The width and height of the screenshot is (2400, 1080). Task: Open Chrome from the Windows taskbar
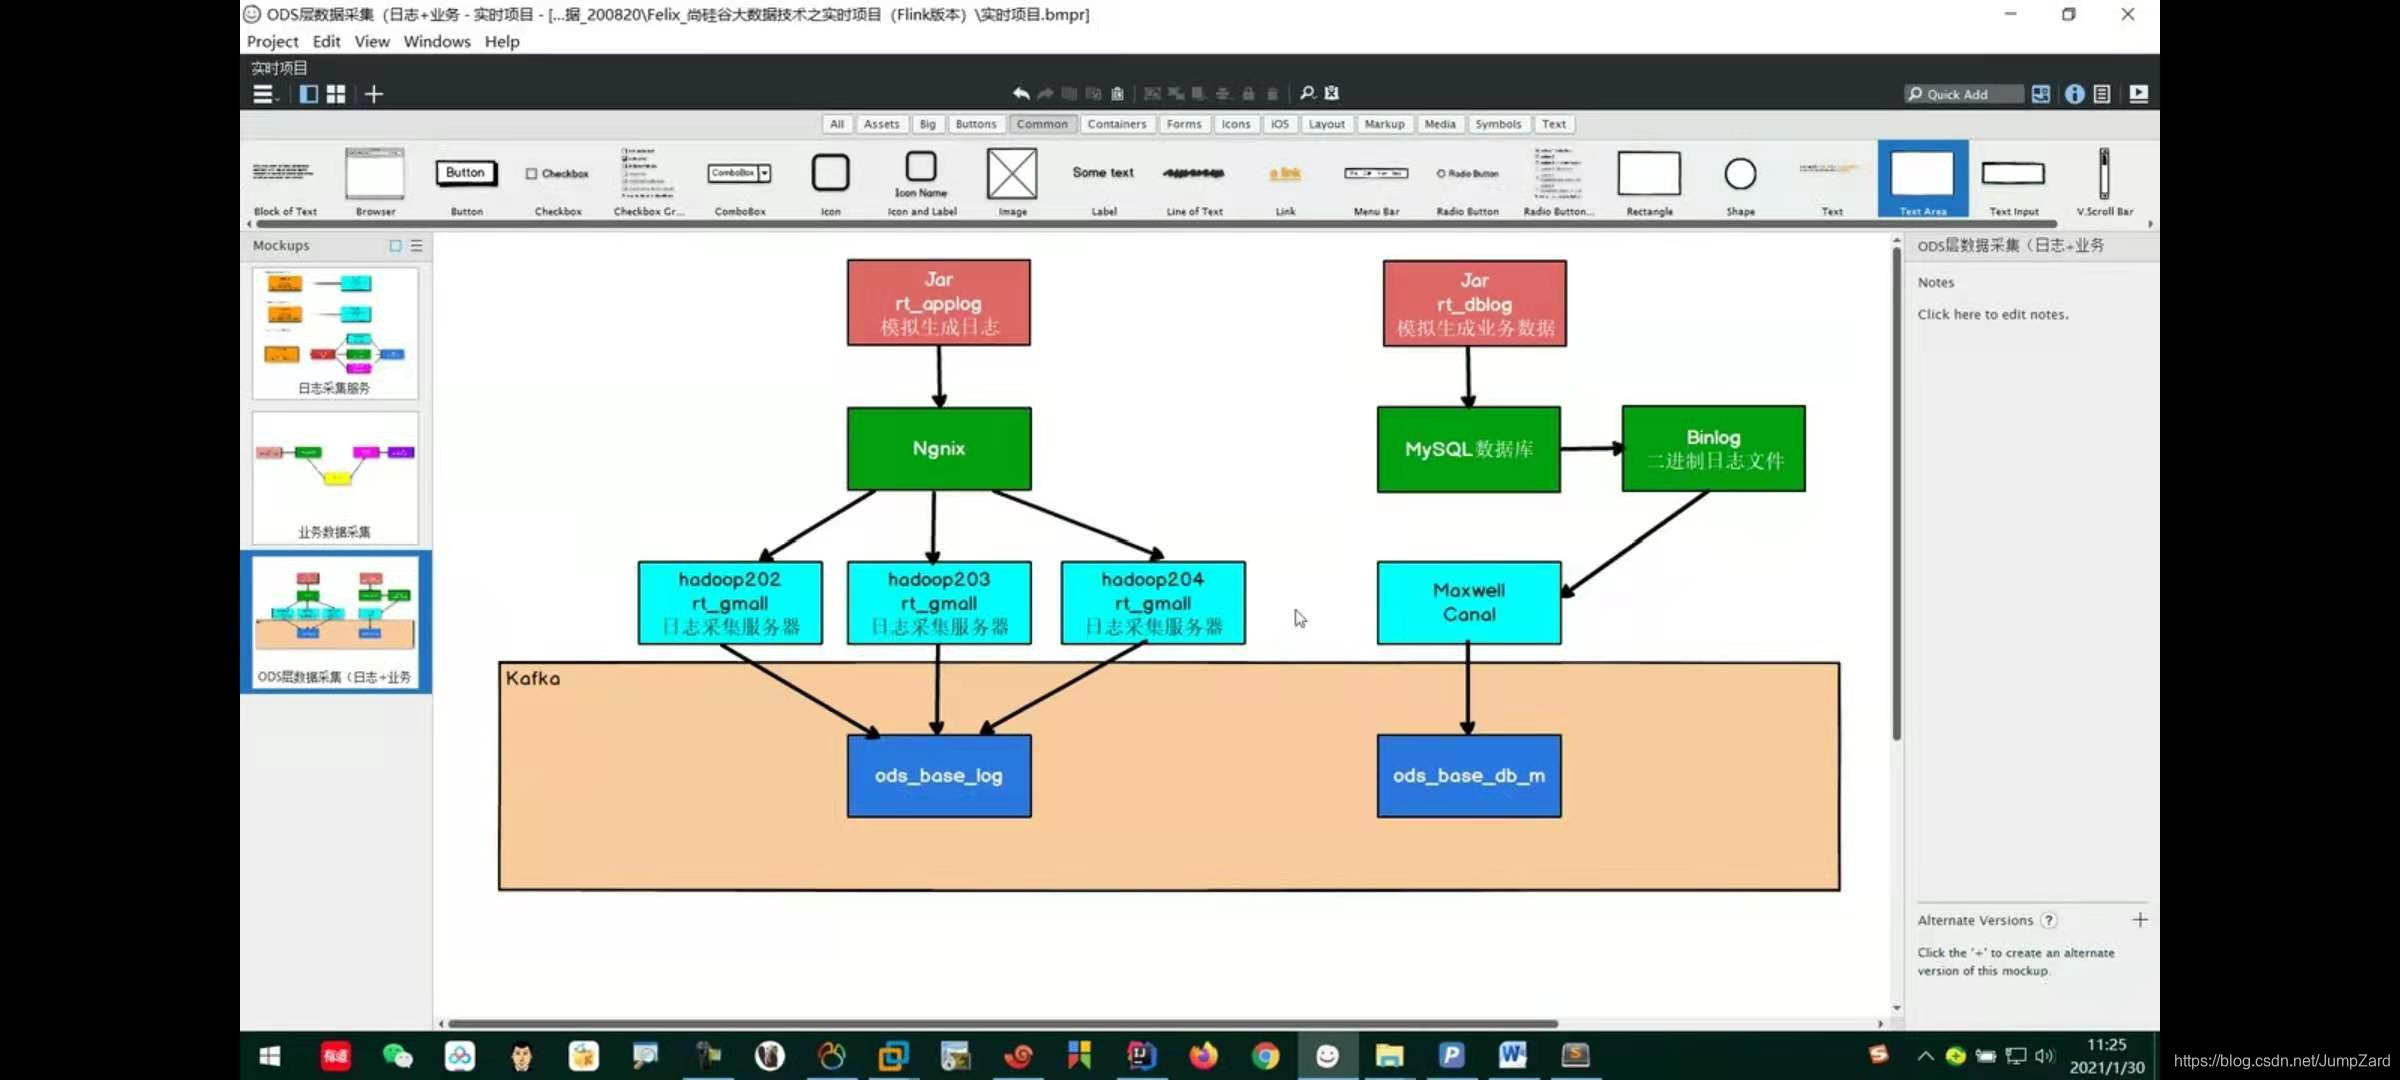tap(1265, 1055)
